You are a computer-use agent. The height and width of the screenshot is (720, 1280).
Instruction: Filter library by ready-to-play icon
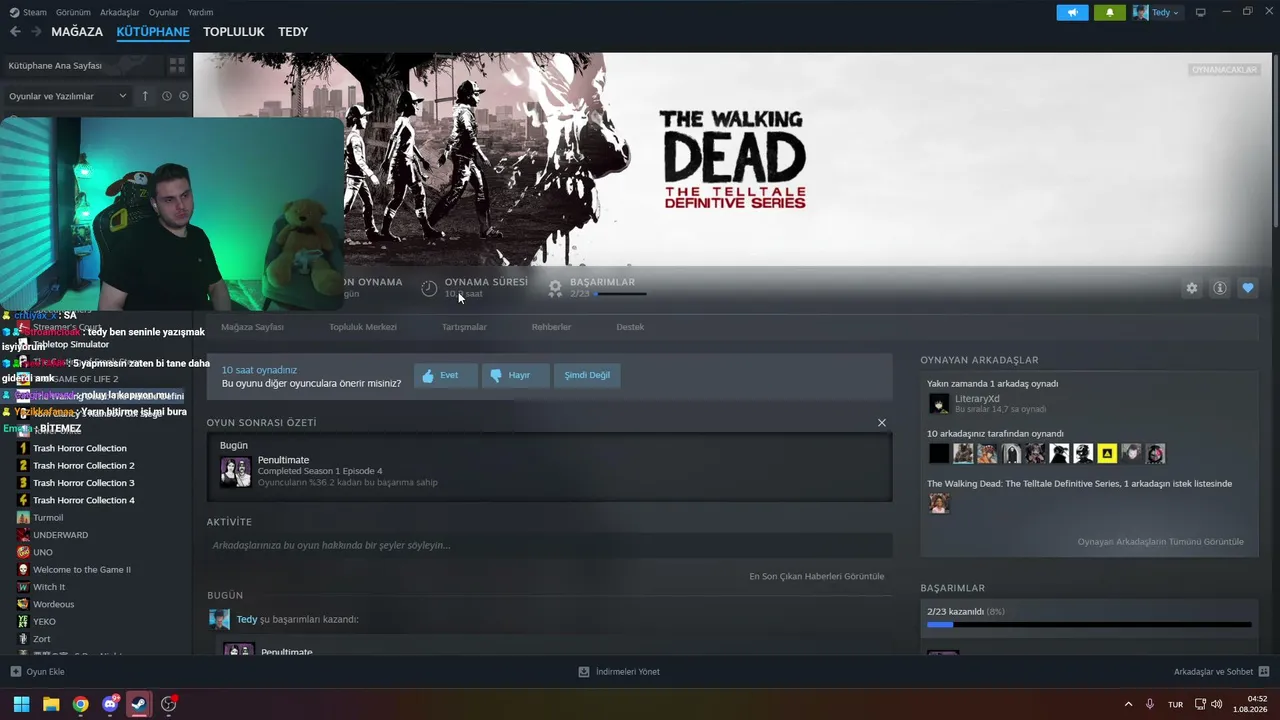pyautogui.click(x=183, y=96)
